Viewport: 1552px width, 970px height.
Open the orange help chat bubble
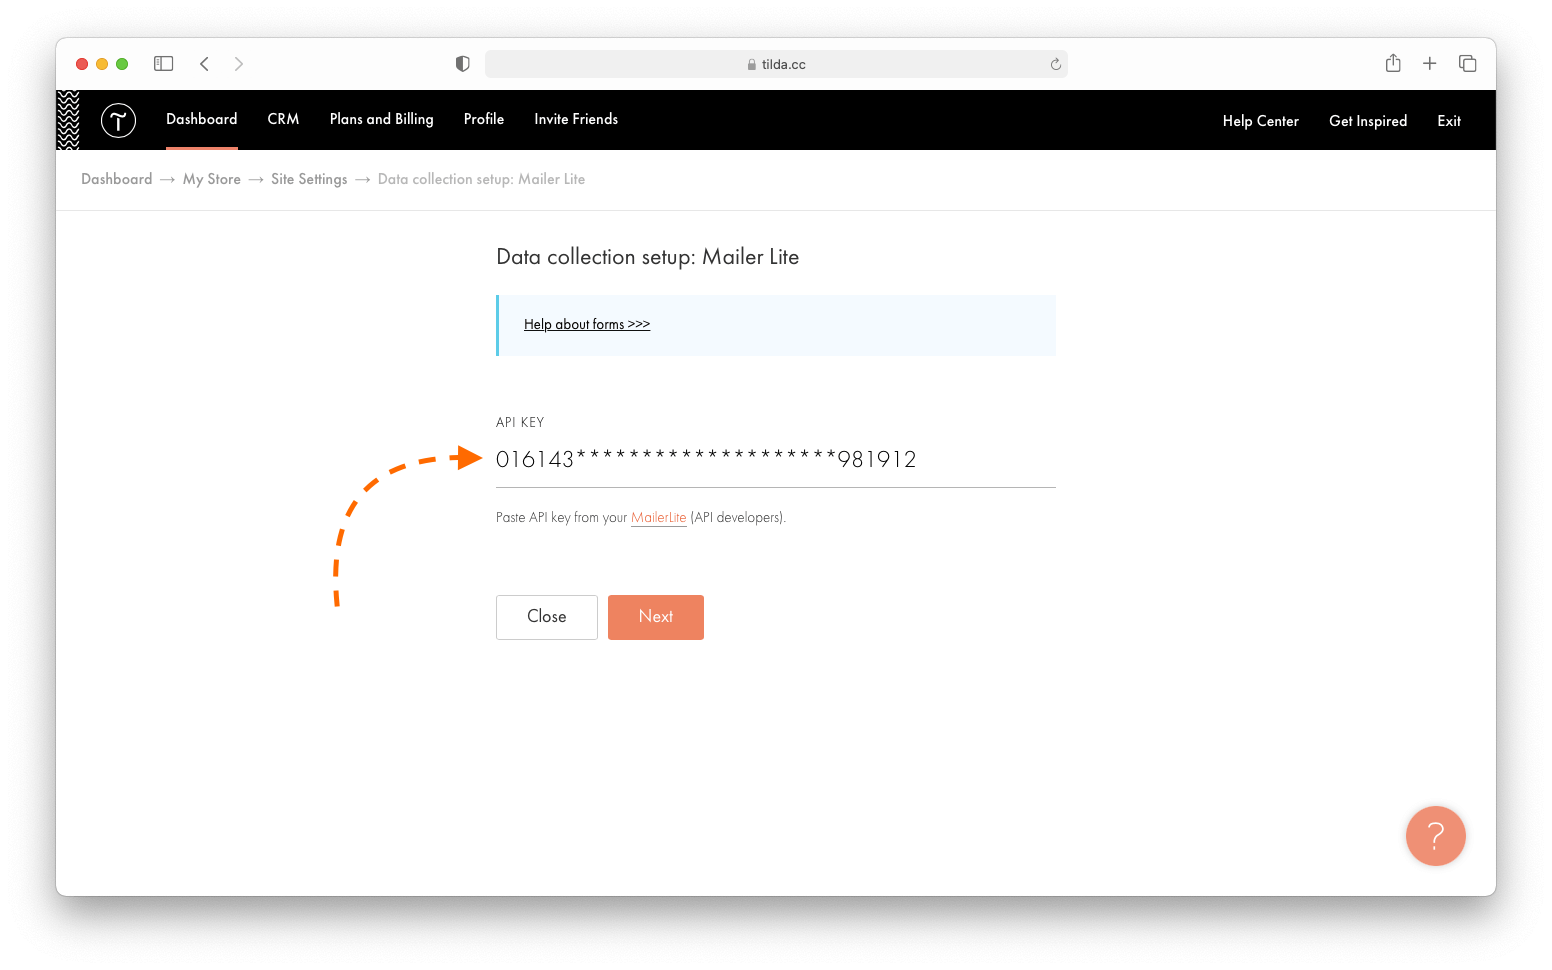click(x=1435, y=836)
